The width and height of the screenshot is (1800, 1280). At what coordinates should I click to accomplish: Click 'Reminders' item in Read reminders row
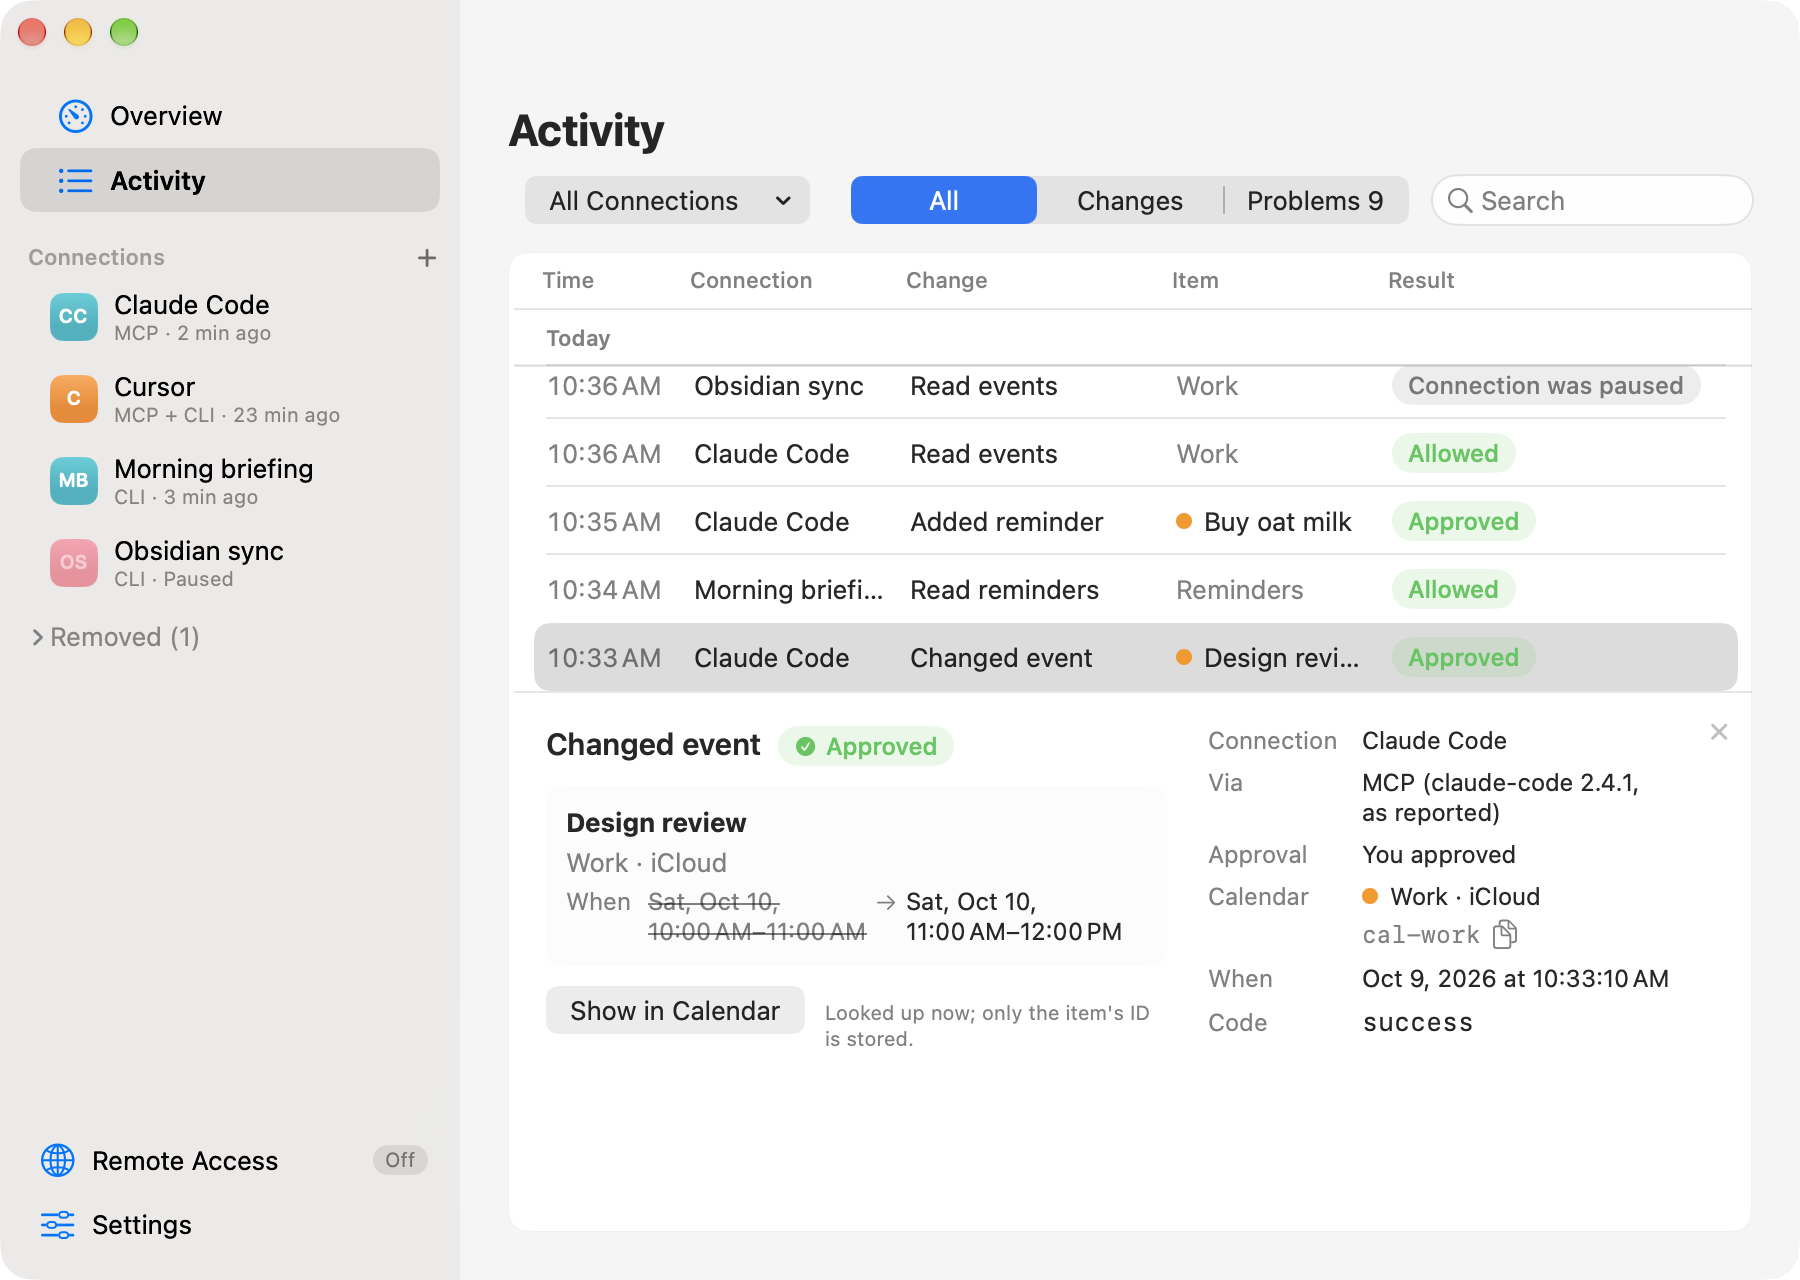(x=1239, y=590)
